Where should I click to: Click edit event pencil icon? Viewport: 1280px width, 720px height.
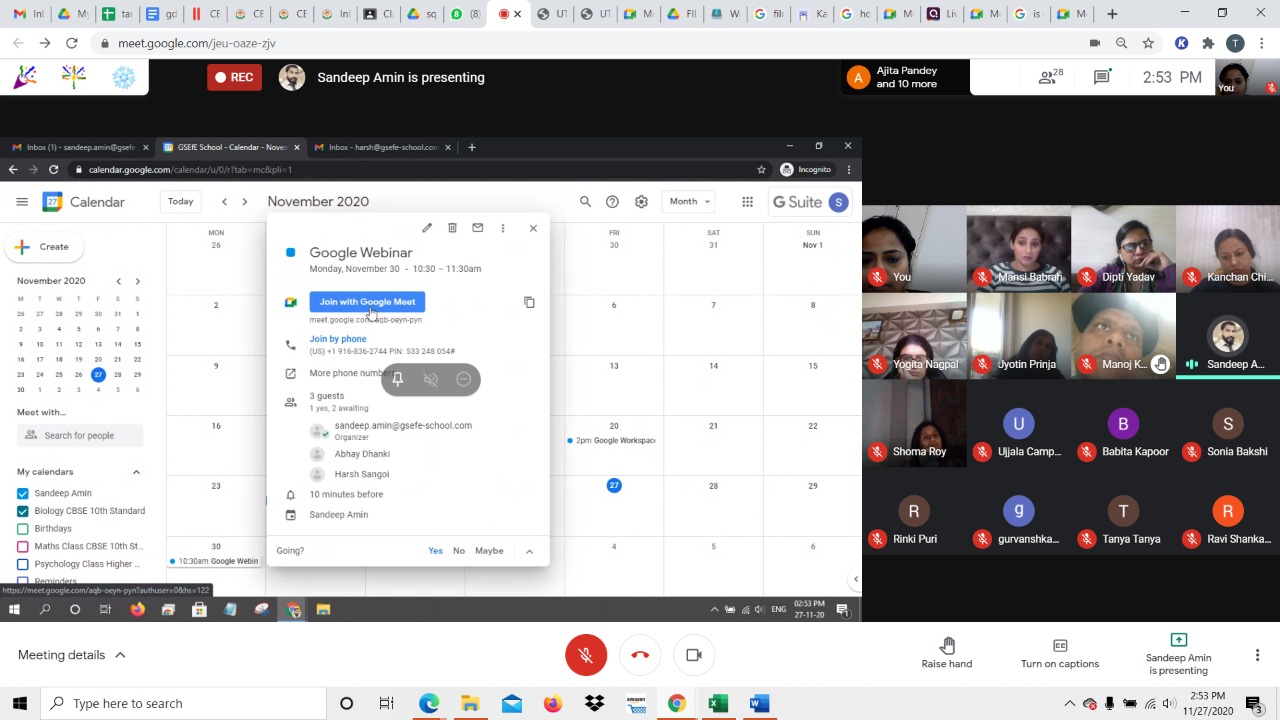[x=427, y=228]
